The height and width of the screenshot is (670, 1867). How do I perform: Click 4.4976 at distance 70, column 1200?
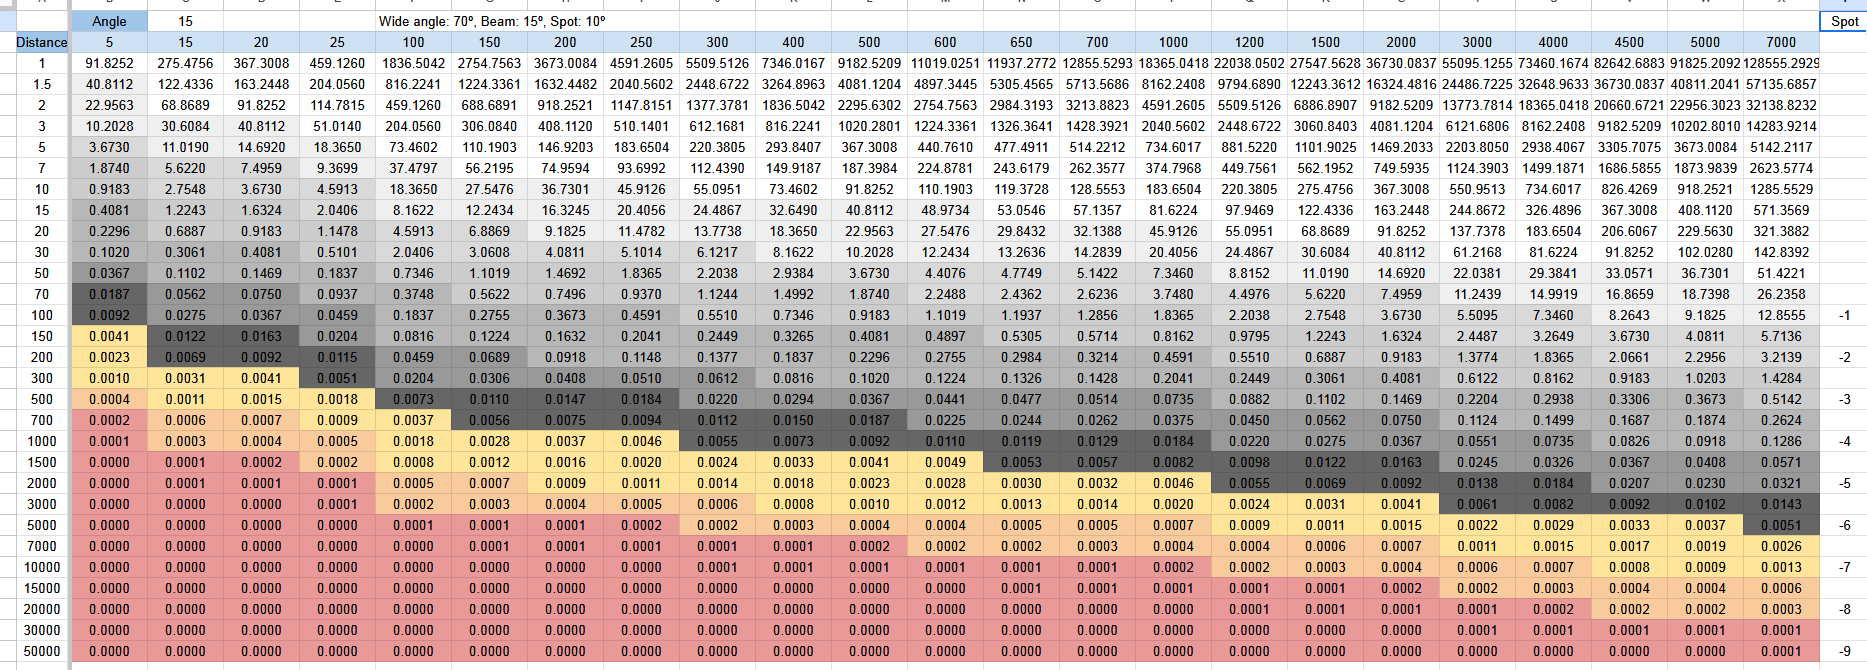[x=1249, y=294]
